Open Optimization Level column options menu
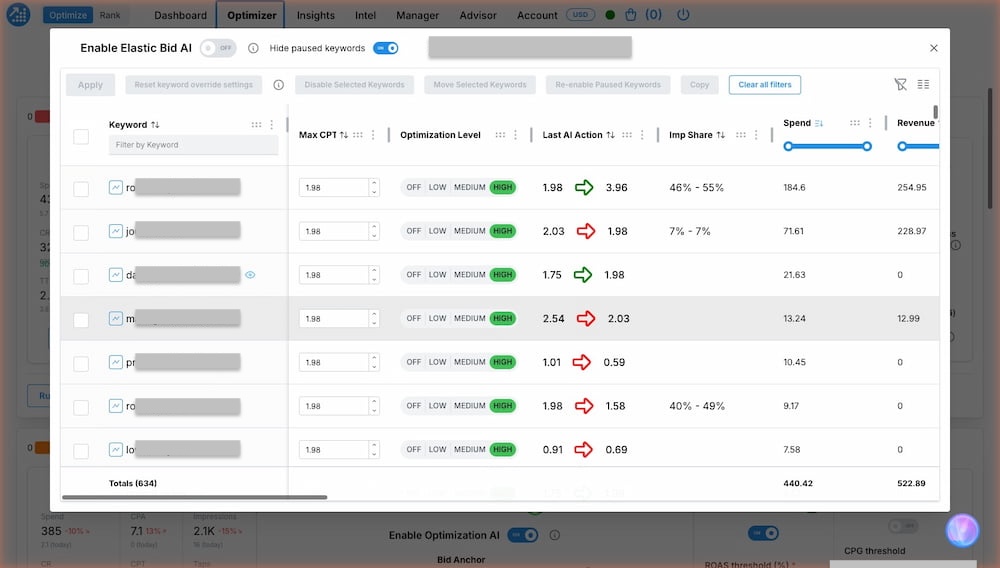Image resolution: width=1000 pixels, height=568 pixels. (x=515, y=135)
